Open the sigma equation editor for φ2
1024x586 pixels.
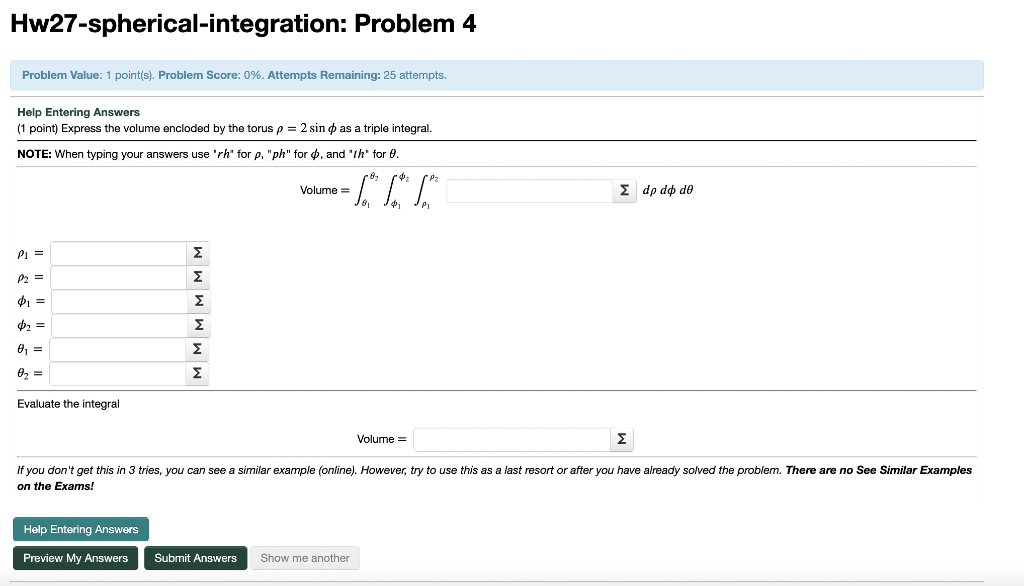(x=197, y=325)
